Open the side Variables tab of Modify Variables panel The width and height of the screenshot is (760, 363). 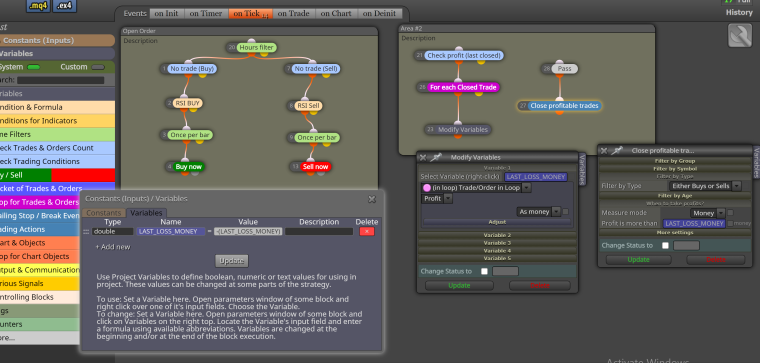click(x=582, y=169)
